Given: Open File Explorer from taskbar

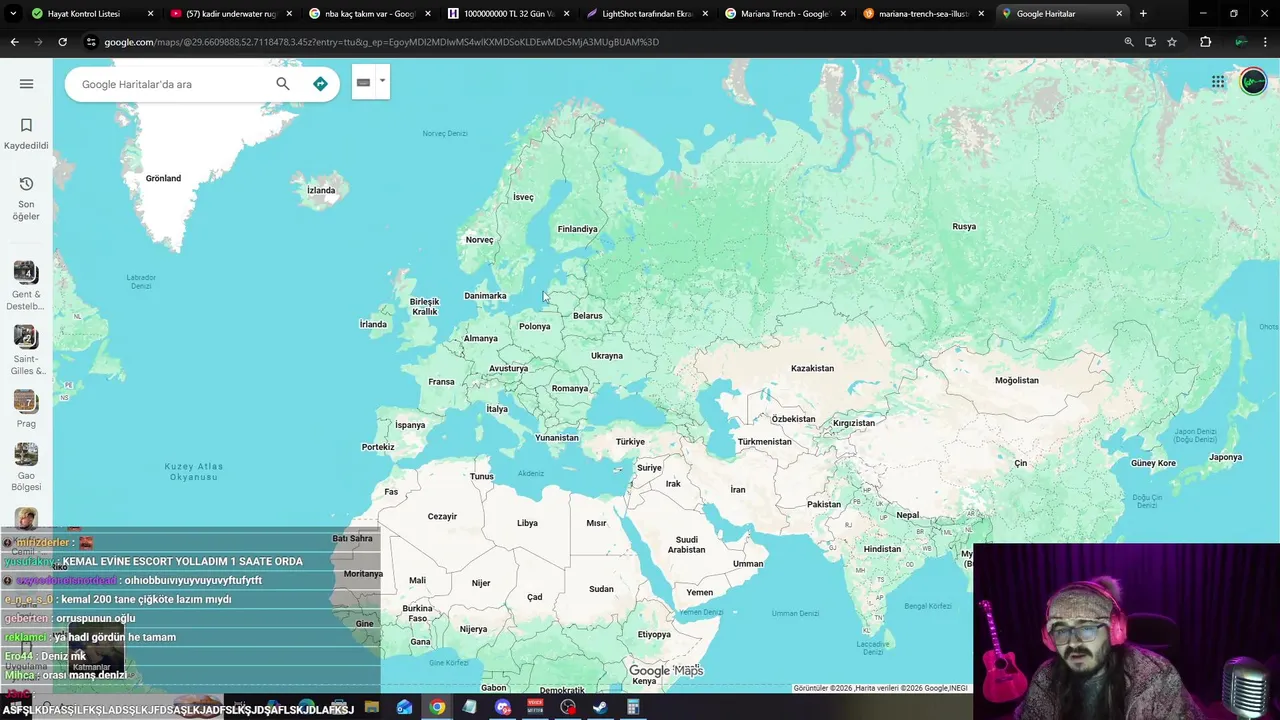Looking at the screenshot, I should [x=372, y=707].
